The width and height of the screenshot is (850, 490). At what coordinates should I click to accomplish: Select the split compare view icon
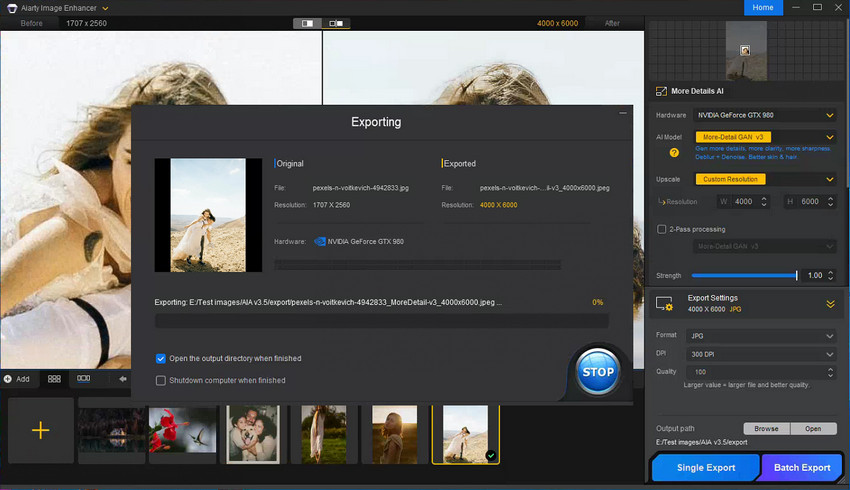[x=309, y=22]
